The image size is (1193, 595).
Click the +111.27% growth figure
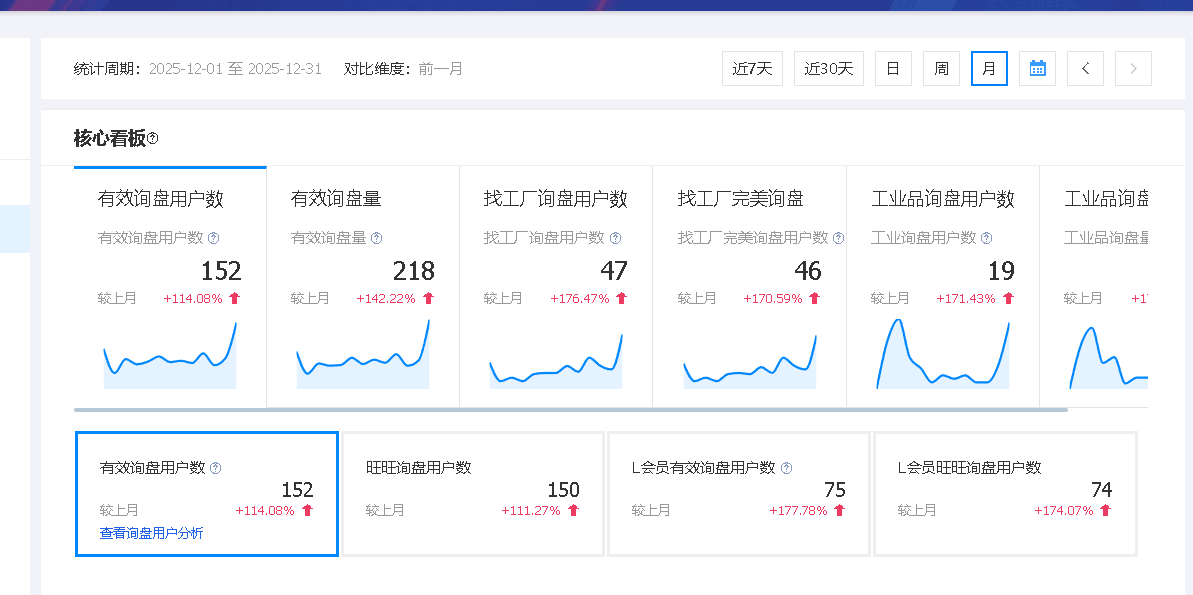coord(531,511)
